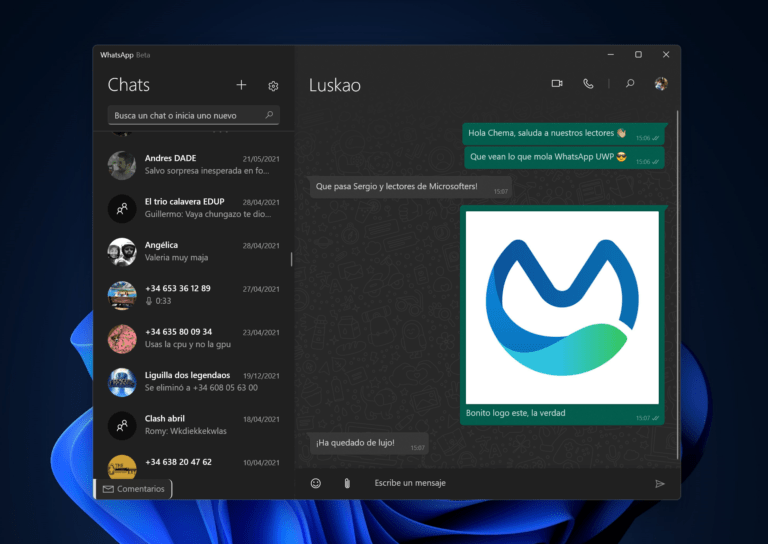Open settings gear in Chats header

tap(273, 86)
